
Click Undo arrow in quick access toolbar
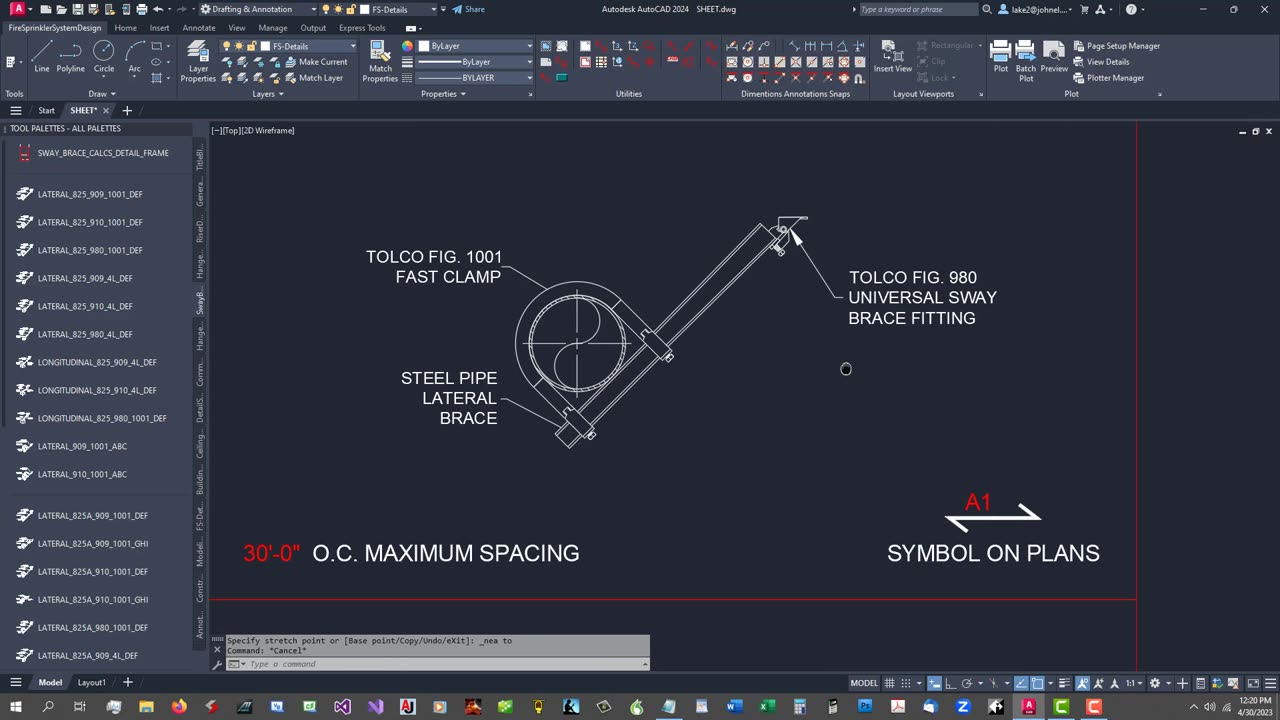[x=158, y=9]
